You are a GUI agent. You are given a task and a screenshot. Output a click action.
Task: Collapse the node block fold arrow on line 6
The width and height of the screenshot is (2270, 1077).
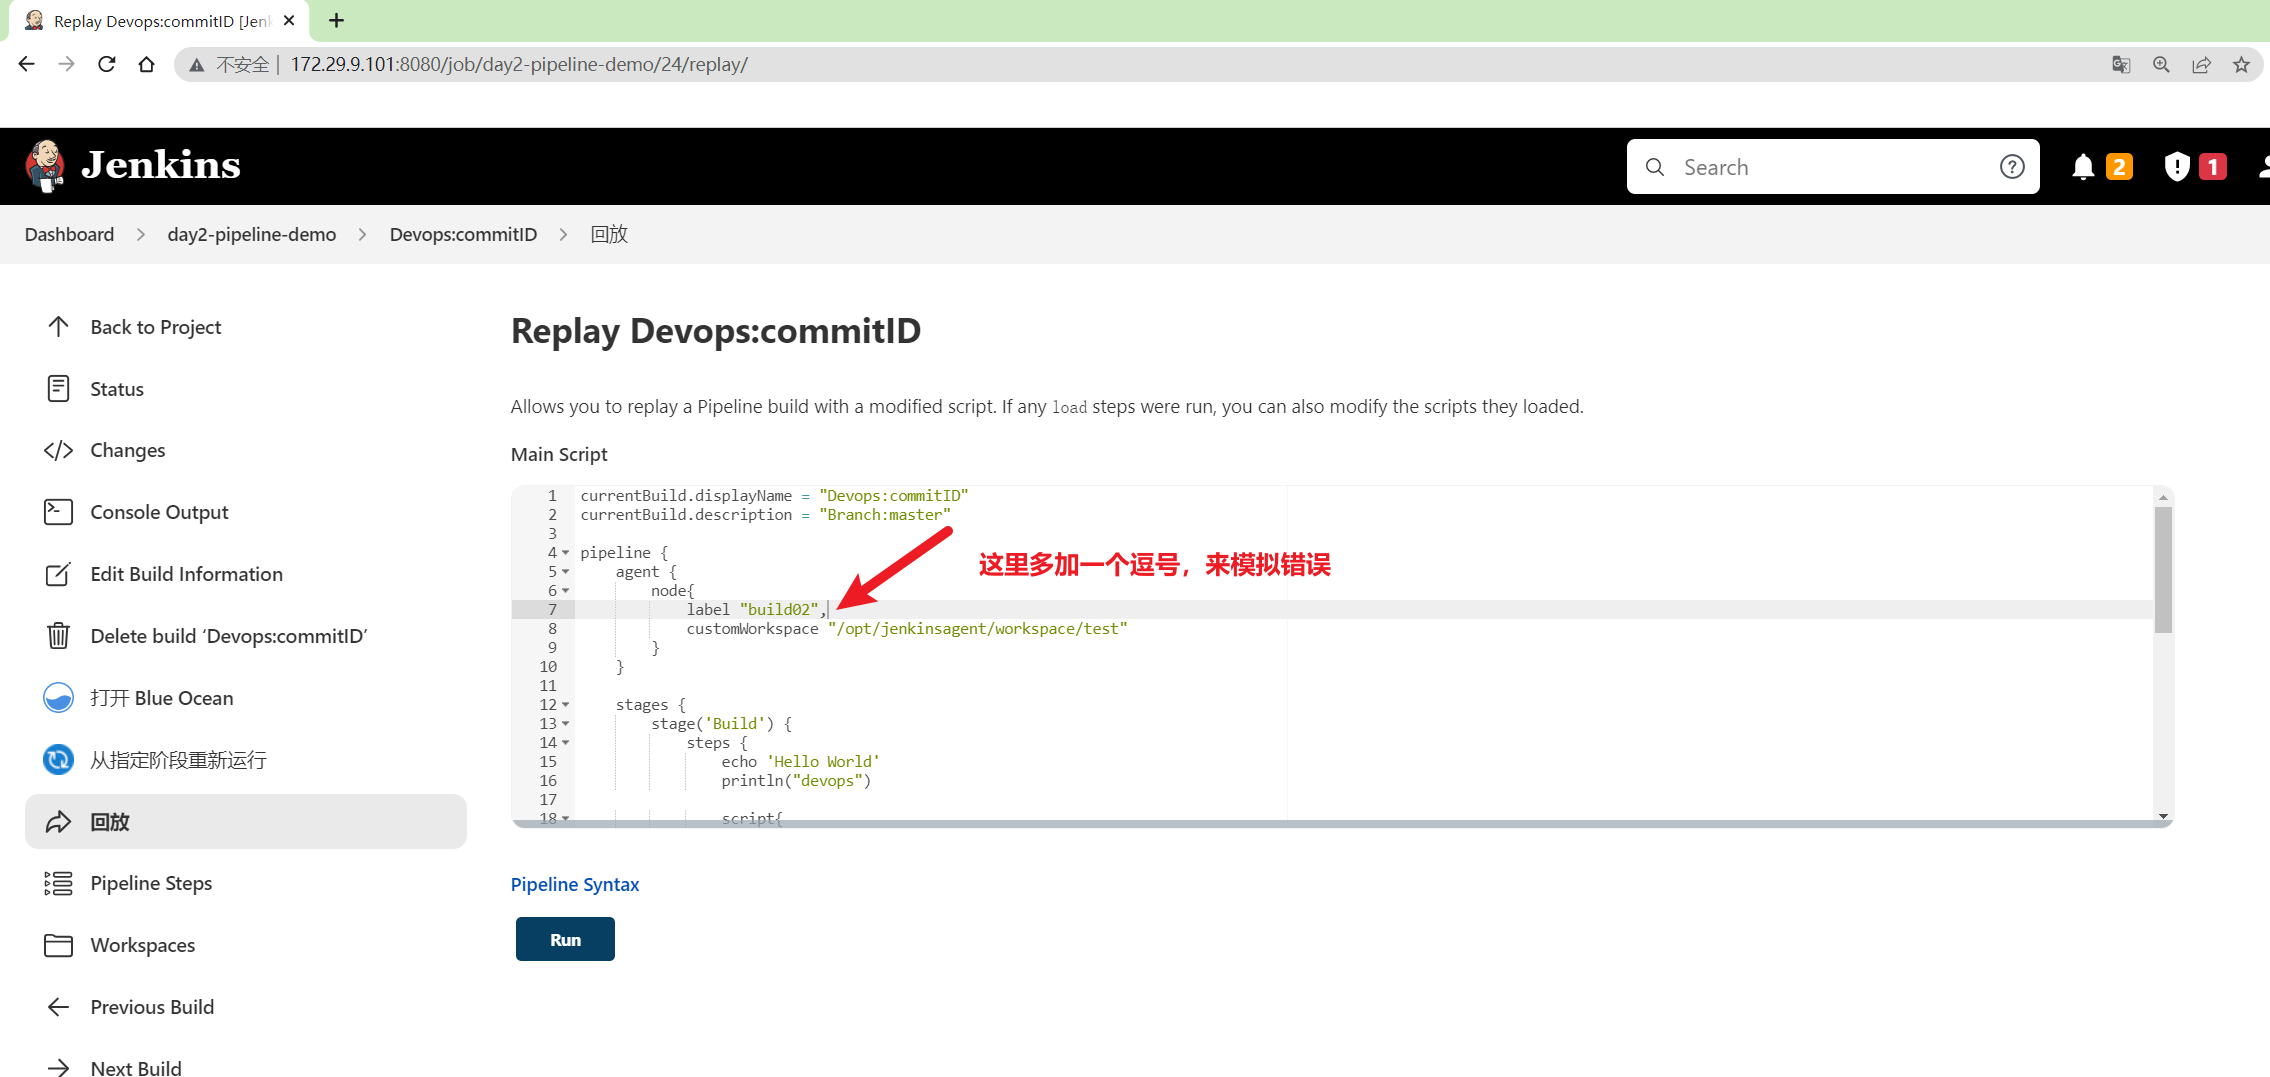566,591
